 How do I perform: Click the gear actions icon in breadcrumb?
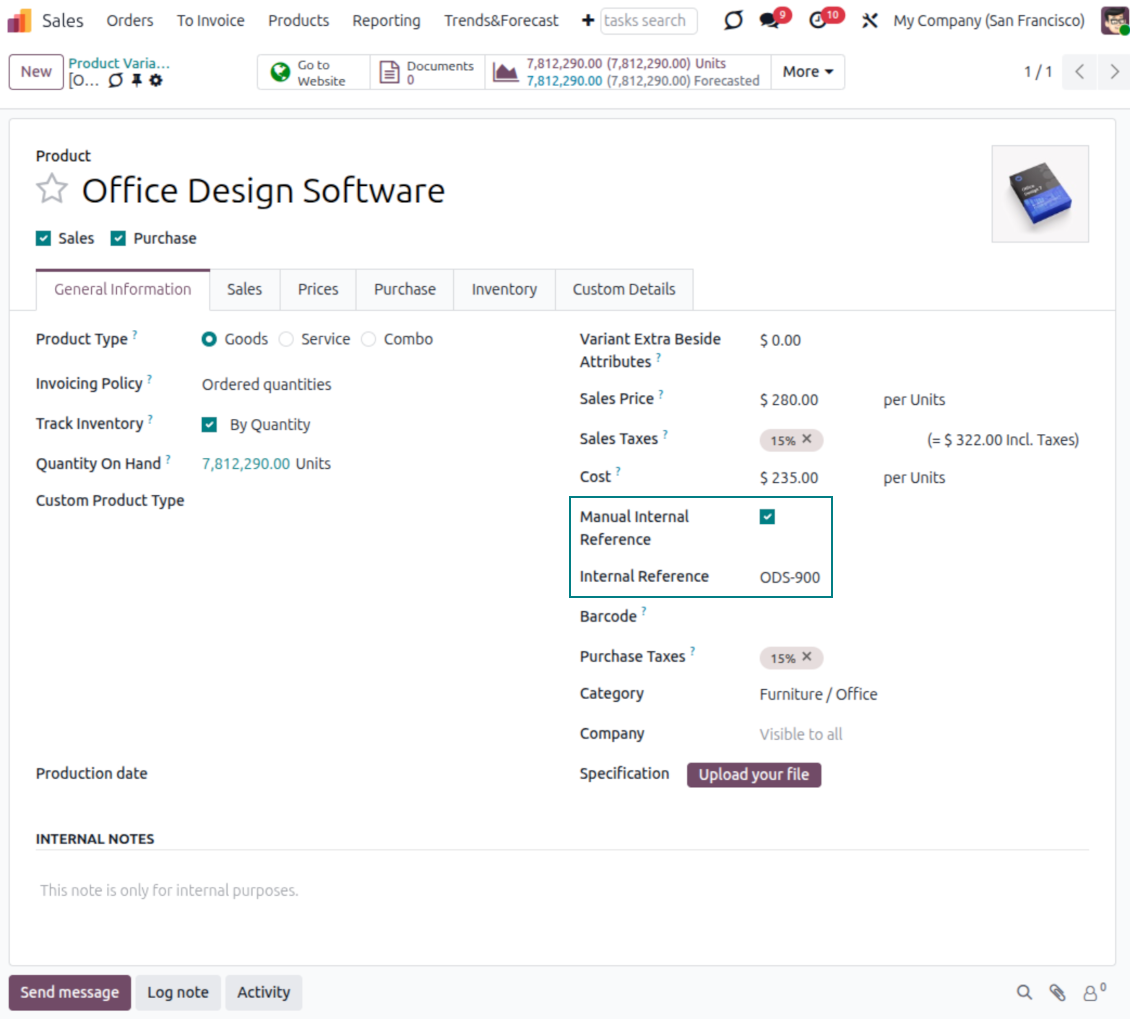[x=156, y=81]
